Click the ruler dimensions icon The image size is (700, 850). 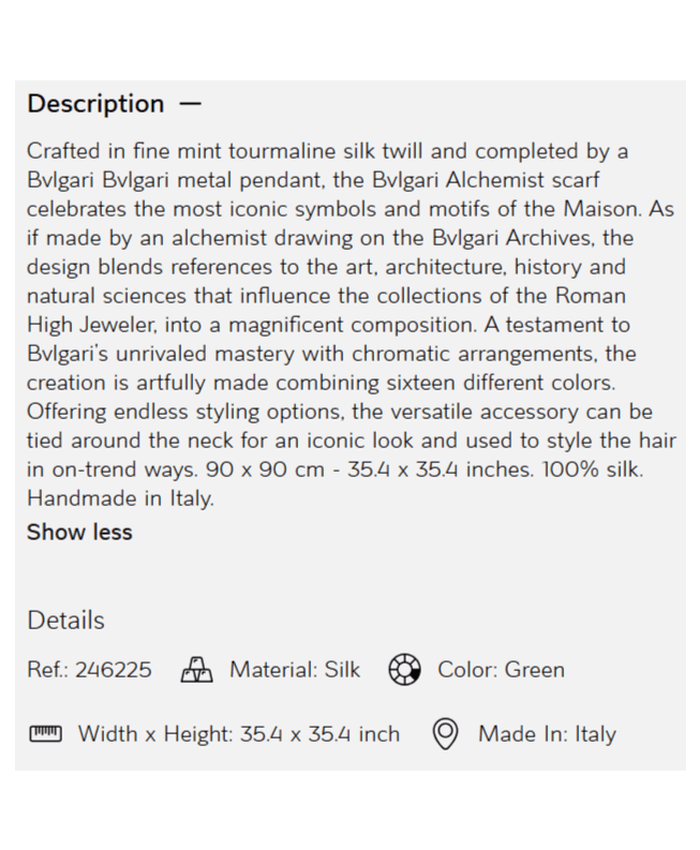45,734
